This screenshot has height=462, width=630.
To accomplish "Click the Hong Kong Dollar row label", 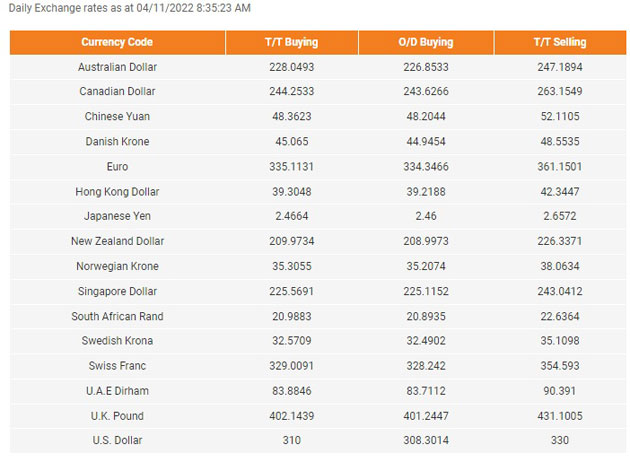I will click(117, 192).
